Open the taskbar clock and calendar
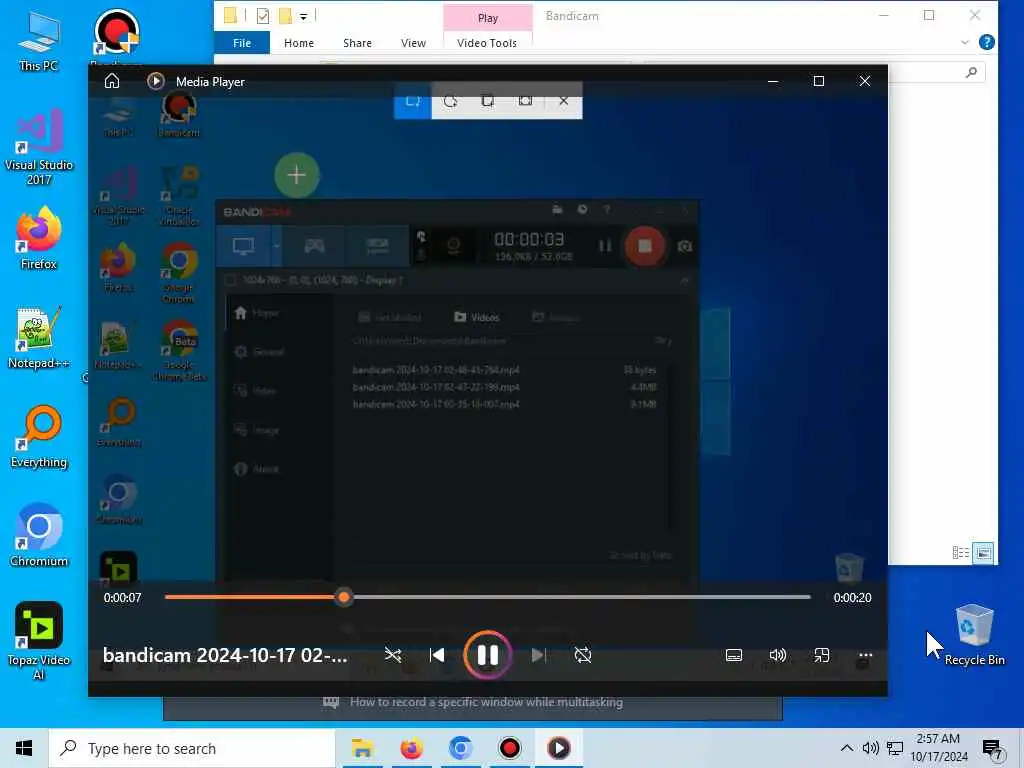This screenshot has width=1024, height=768. click(939, 748)
